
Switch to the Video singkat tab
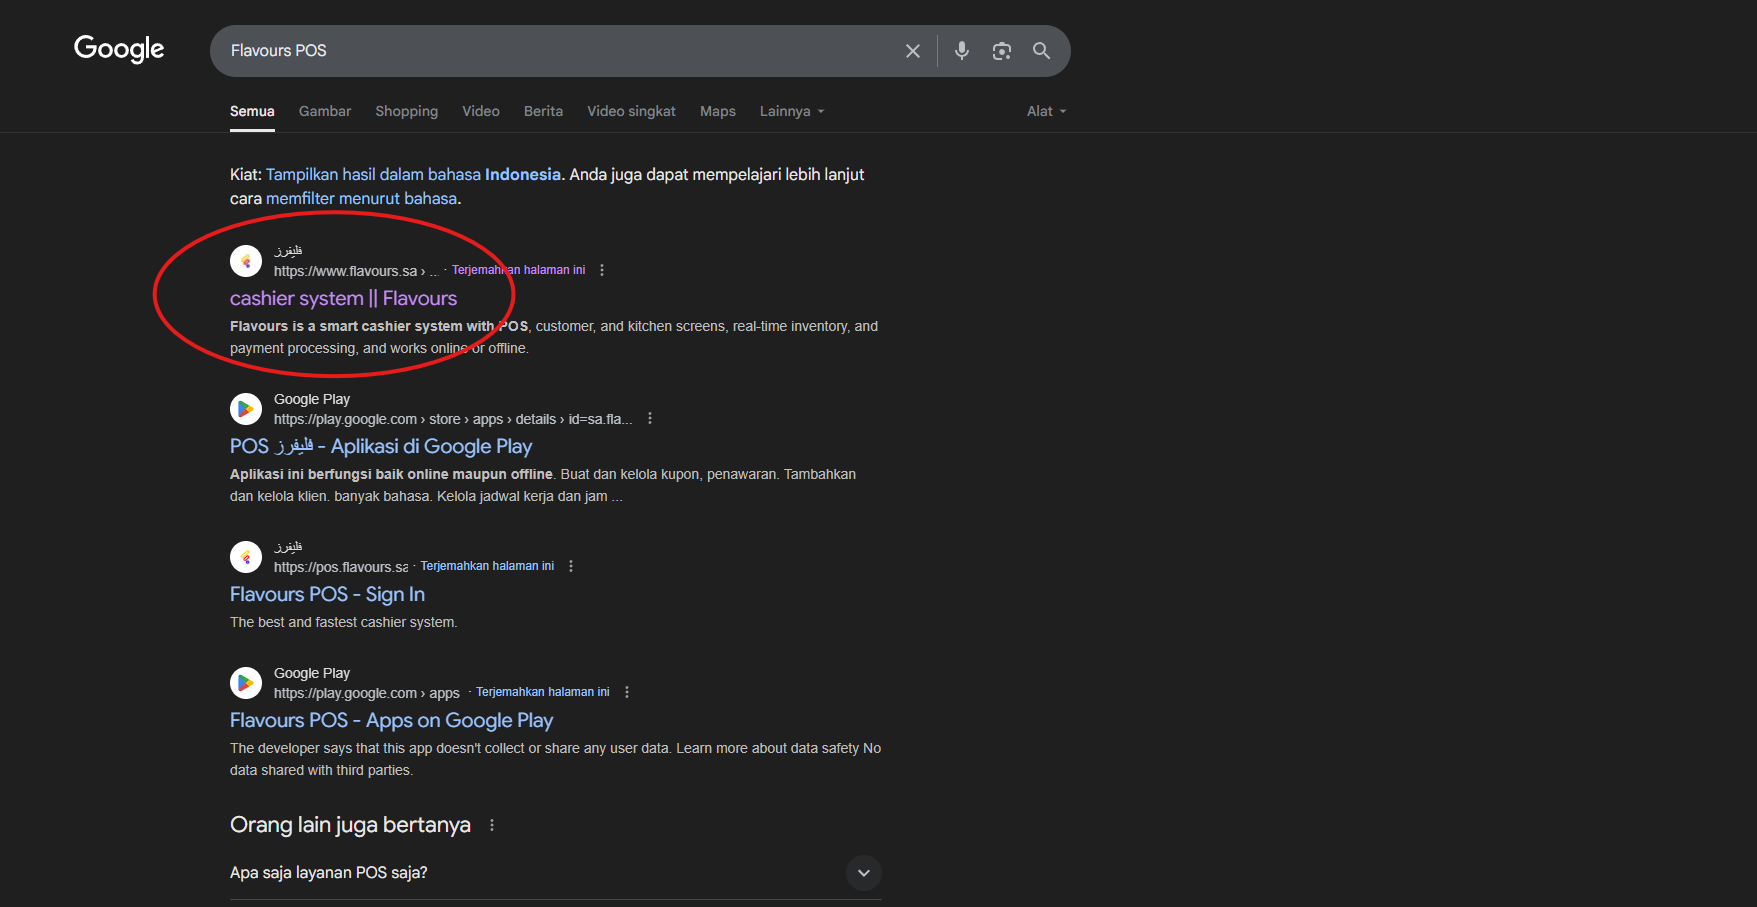coord(631,111)
